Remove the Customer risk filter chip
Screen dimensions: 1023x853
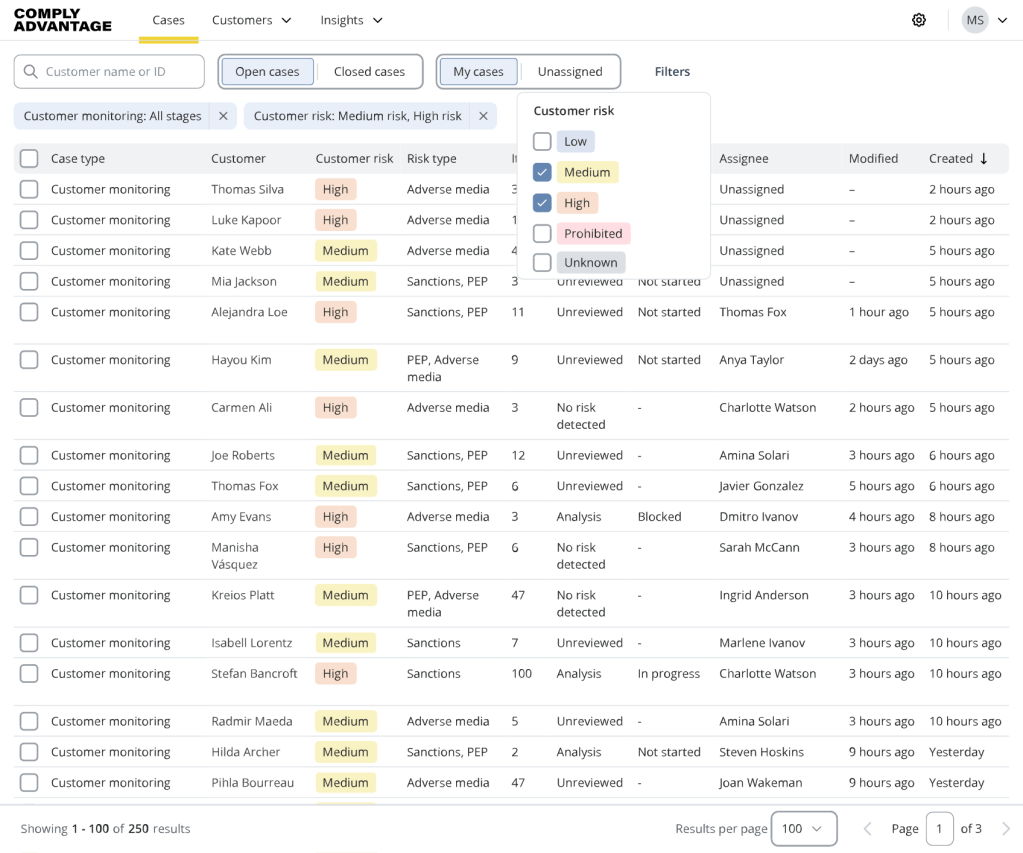483,116
